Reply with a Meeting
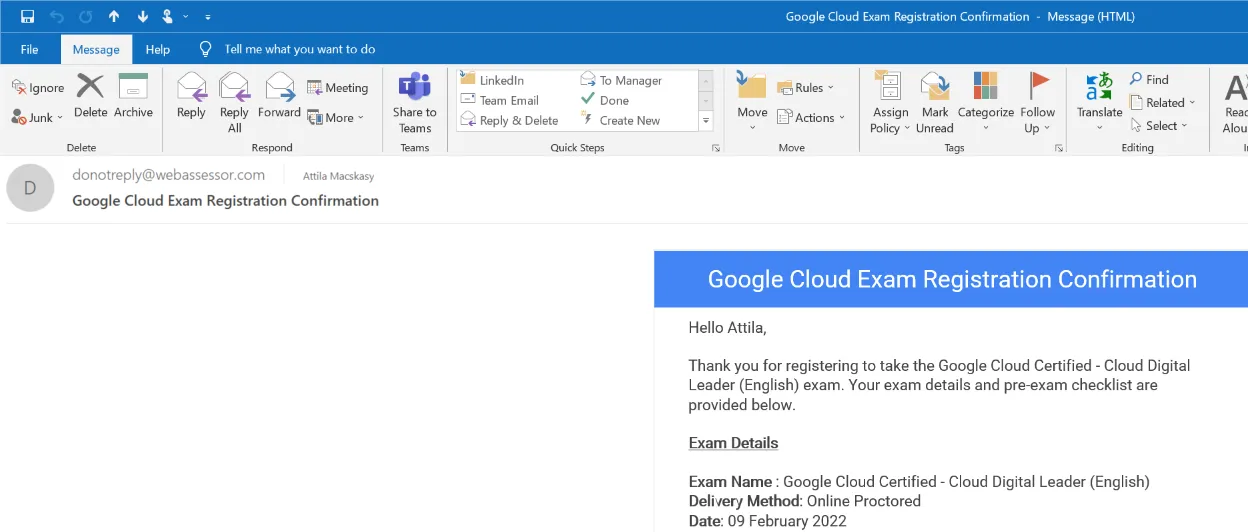 click(x=337, y=88)
